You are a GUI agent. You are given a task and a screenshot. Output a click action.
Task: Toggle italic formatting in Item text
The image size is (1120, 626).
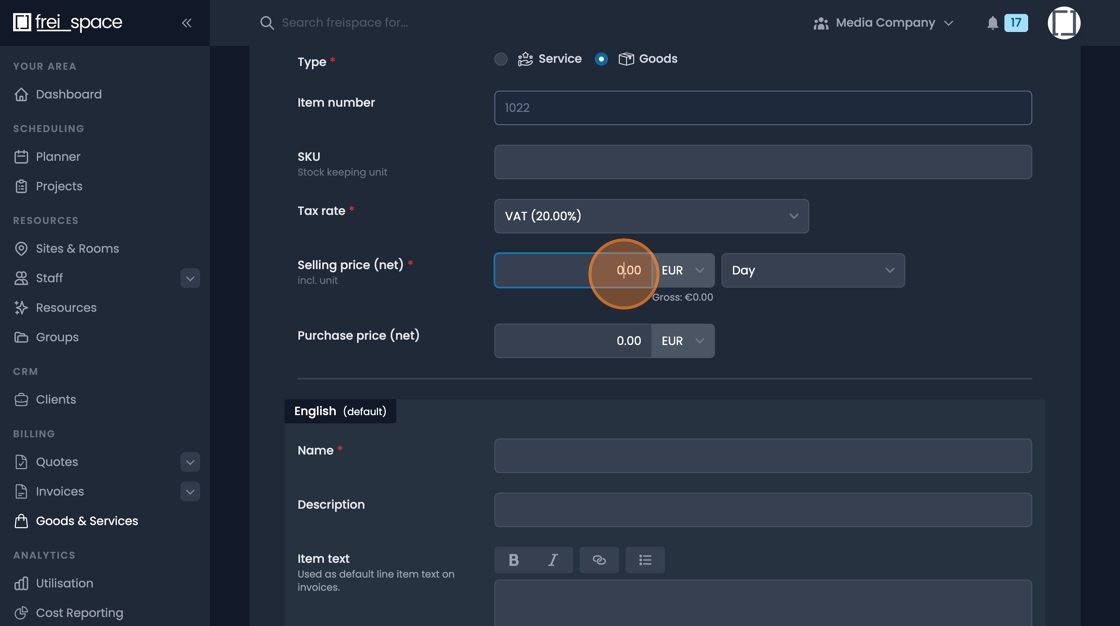(x=552, y=560)
